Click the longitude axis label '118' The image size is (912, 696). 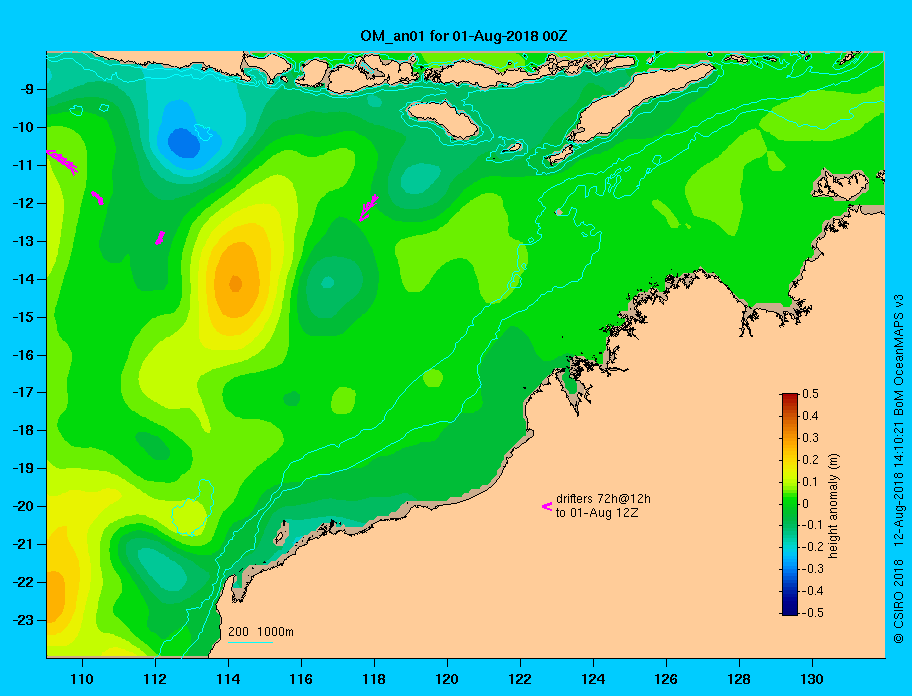click(374, 679)
